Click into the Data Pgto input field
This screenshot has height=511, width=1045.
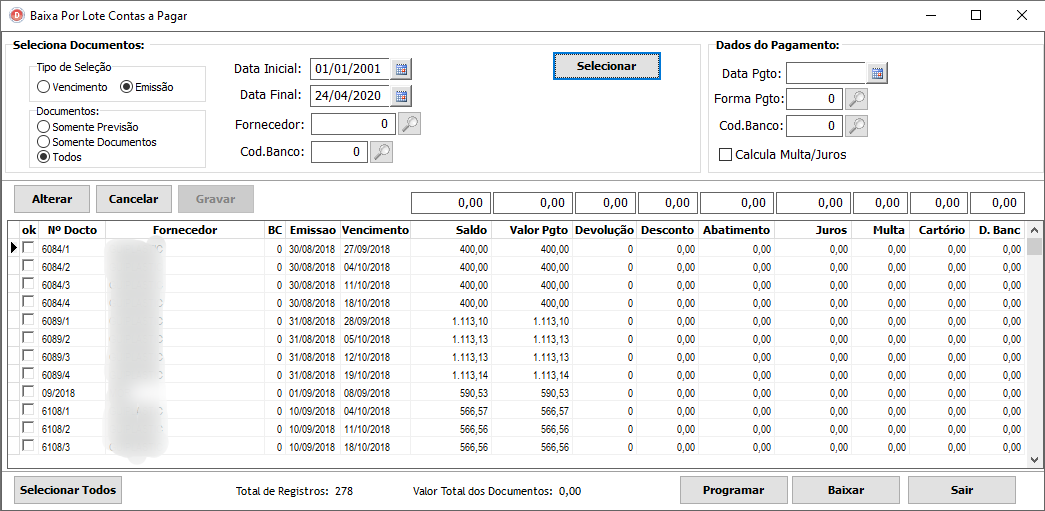point(825,73)
